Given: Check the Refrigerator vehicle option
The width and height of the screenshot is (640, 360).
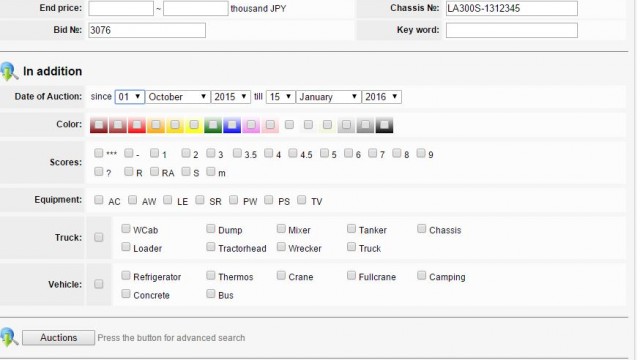Looking at the screenshot, I should pyautogui.click(x=126, y=276).
